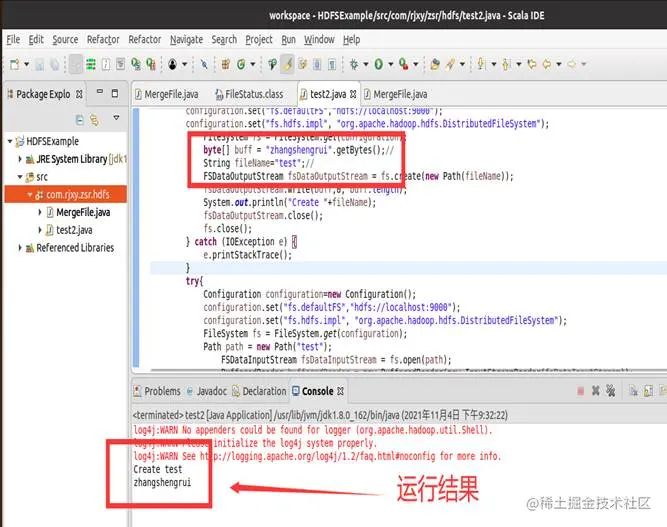Screen dimensions: 667x527
Task: Minimize the Package Explorer panel
Action: click(100, 92)
